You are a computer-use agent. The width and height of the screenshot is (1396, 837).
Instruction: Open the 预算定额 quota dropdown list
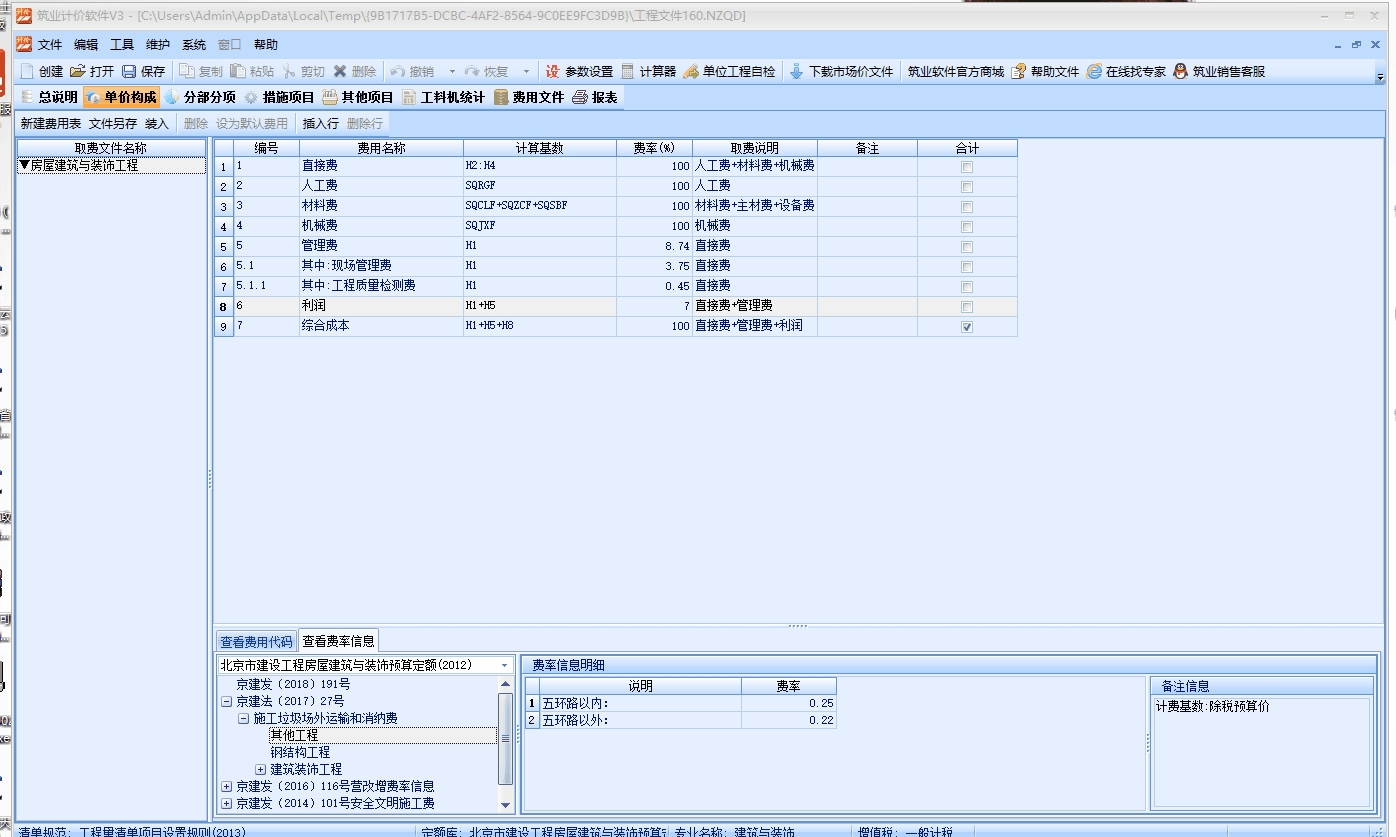pyautogui.click(x=504, y=665)
